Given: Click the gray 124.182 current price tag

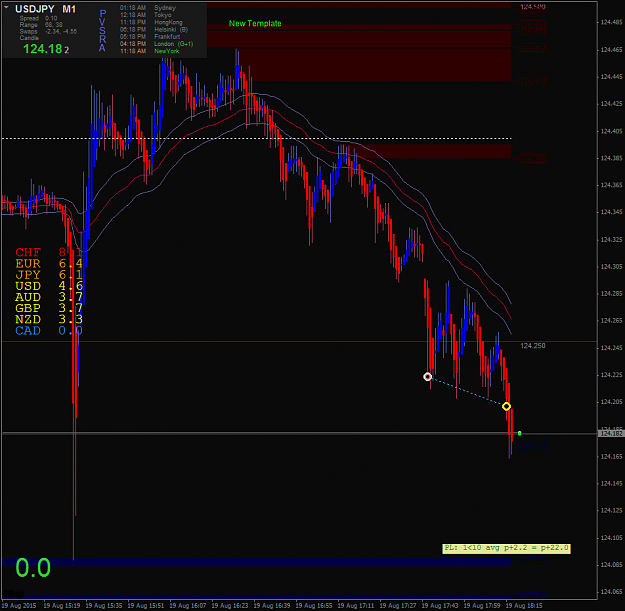Looking at the screenshot, I should 611,433.
